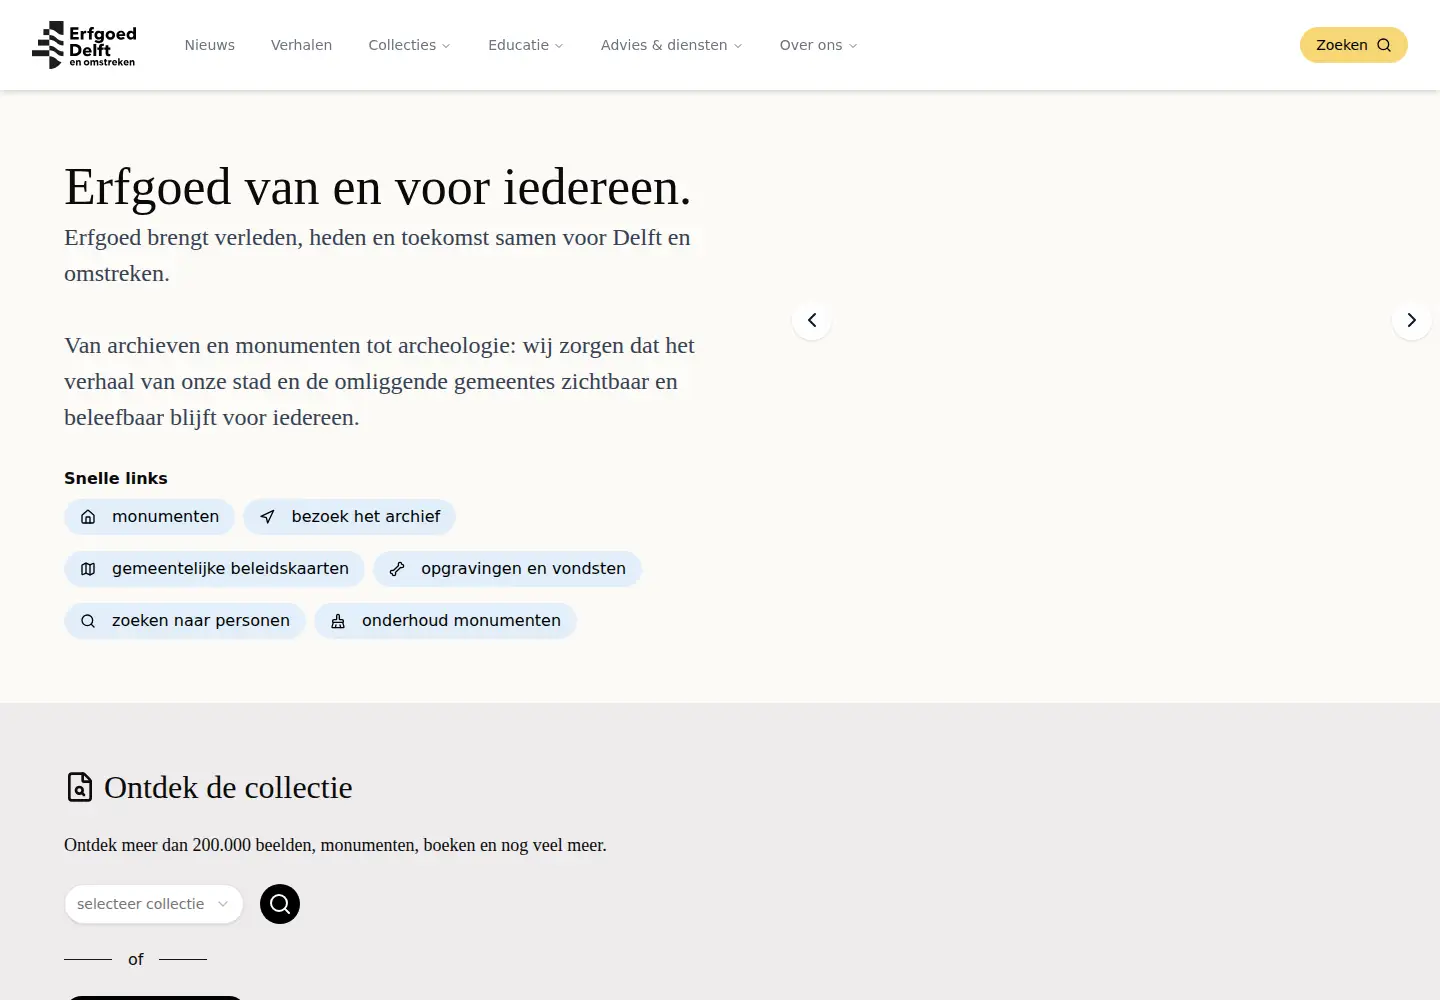Show next carousel slide
The image size is (1440, 1000).
tap(1411, 320)
